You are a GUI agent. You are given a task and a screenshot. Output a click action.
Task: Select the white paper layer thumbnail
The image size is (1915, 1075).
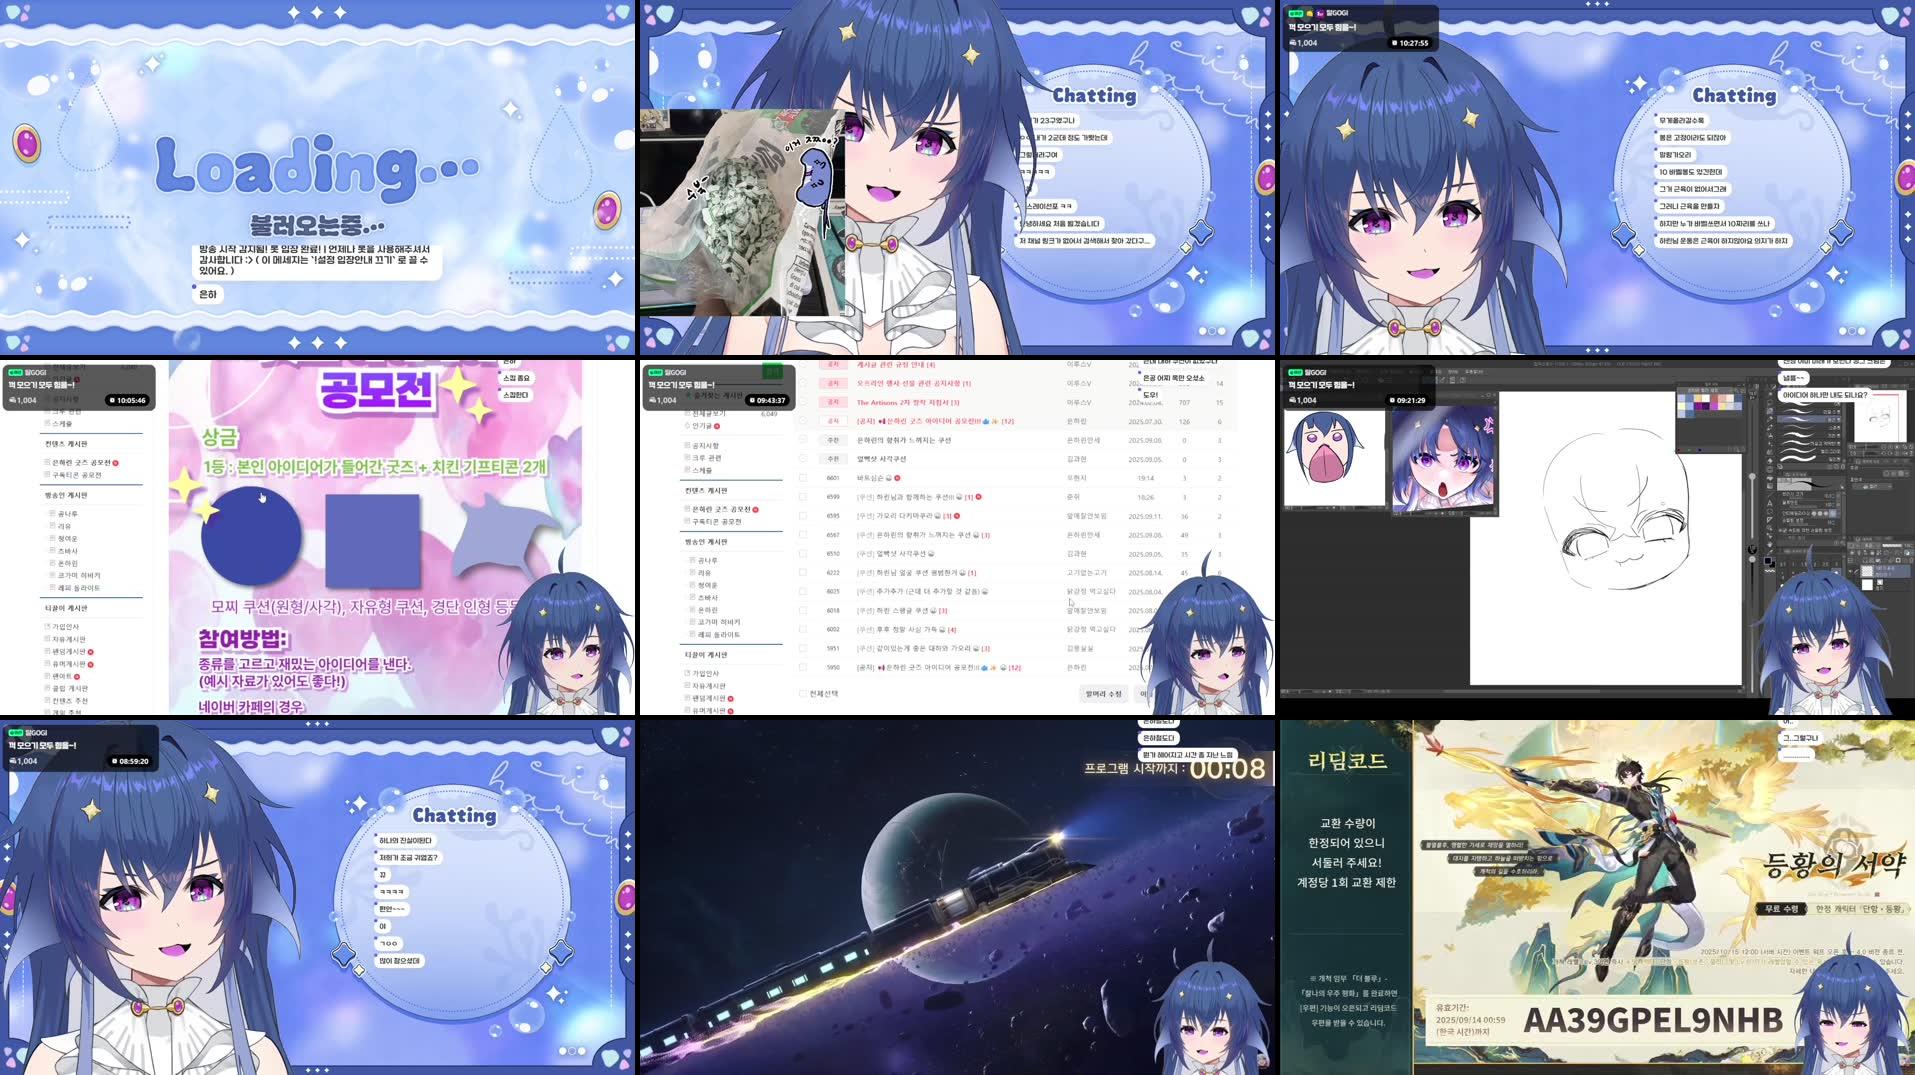click(1867, 584)
